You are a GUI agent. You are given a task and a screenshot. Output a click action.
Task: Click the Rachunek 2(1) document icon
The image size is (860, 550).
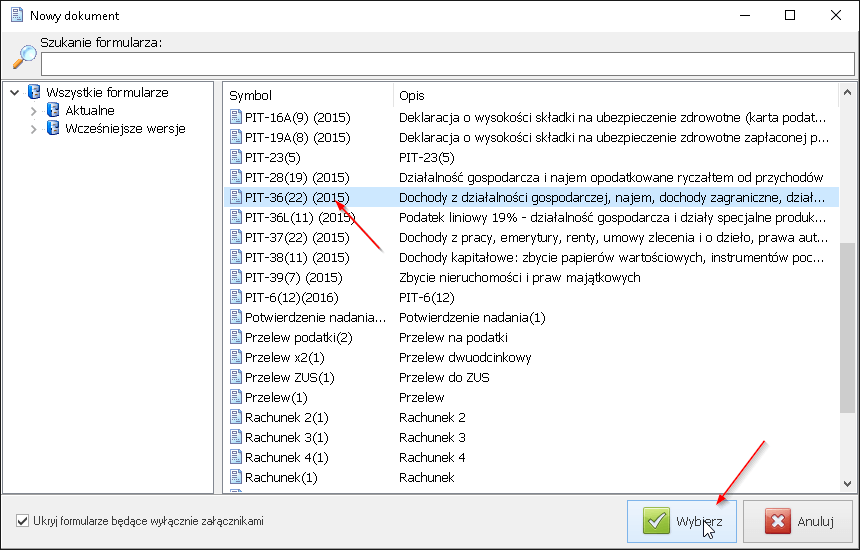[x=236, y=418]
